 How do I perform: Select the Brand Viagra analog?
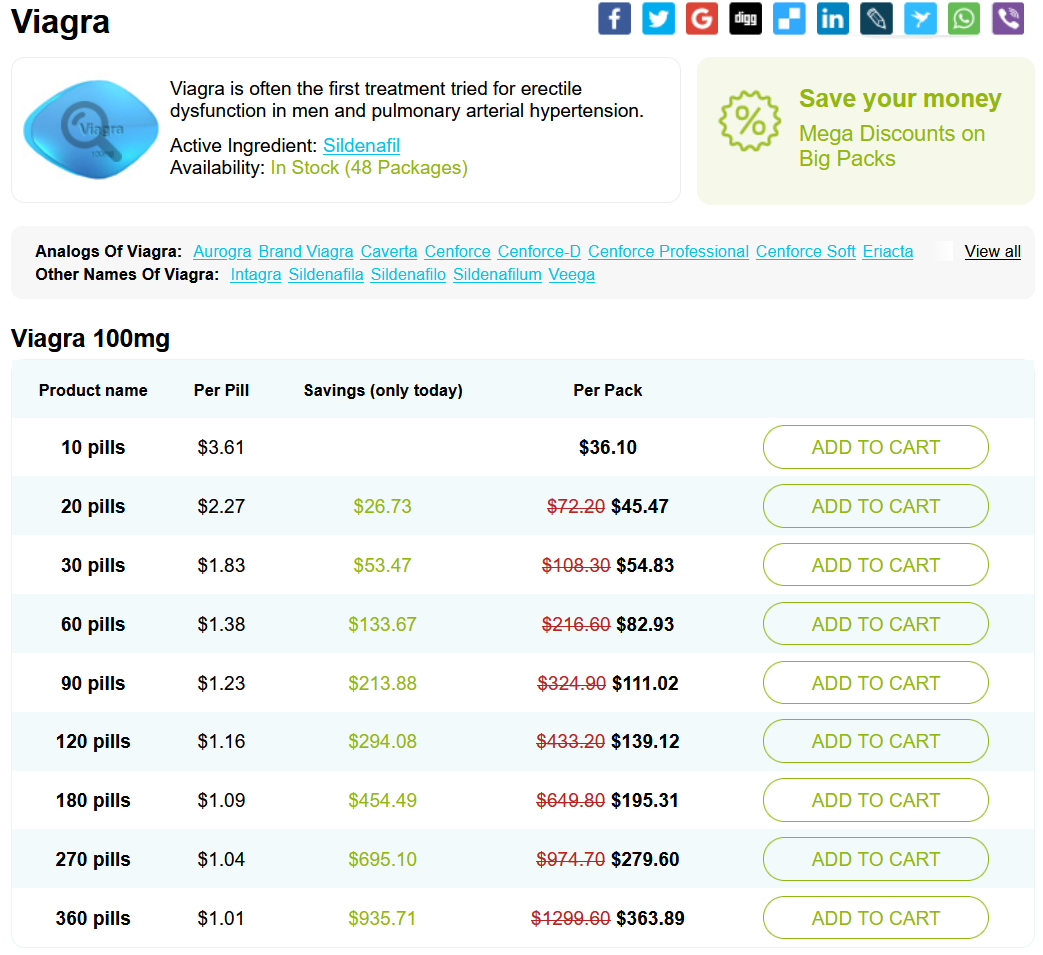[306, 251]
